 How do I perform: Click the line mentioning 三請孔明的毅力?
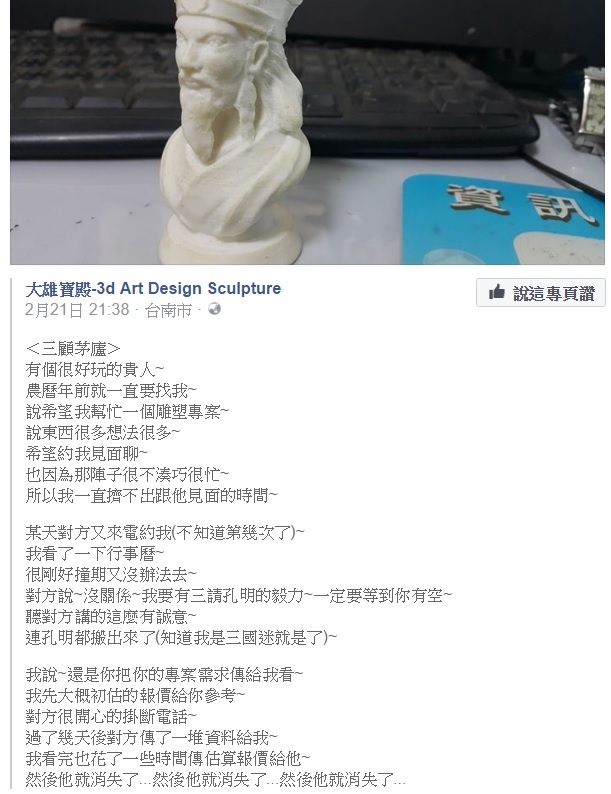coord(238,596)
